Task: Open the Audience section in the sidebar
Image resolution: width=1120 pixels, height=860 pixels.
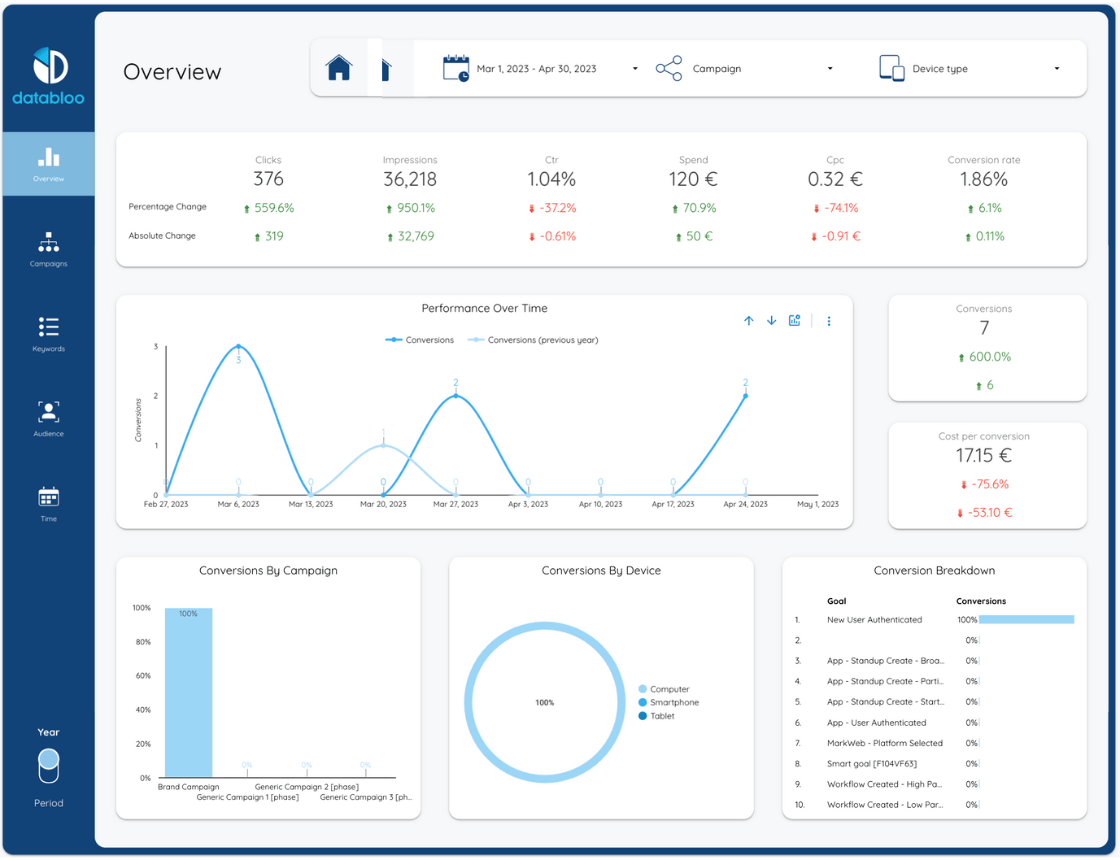Action: click(x=47, y=415)
